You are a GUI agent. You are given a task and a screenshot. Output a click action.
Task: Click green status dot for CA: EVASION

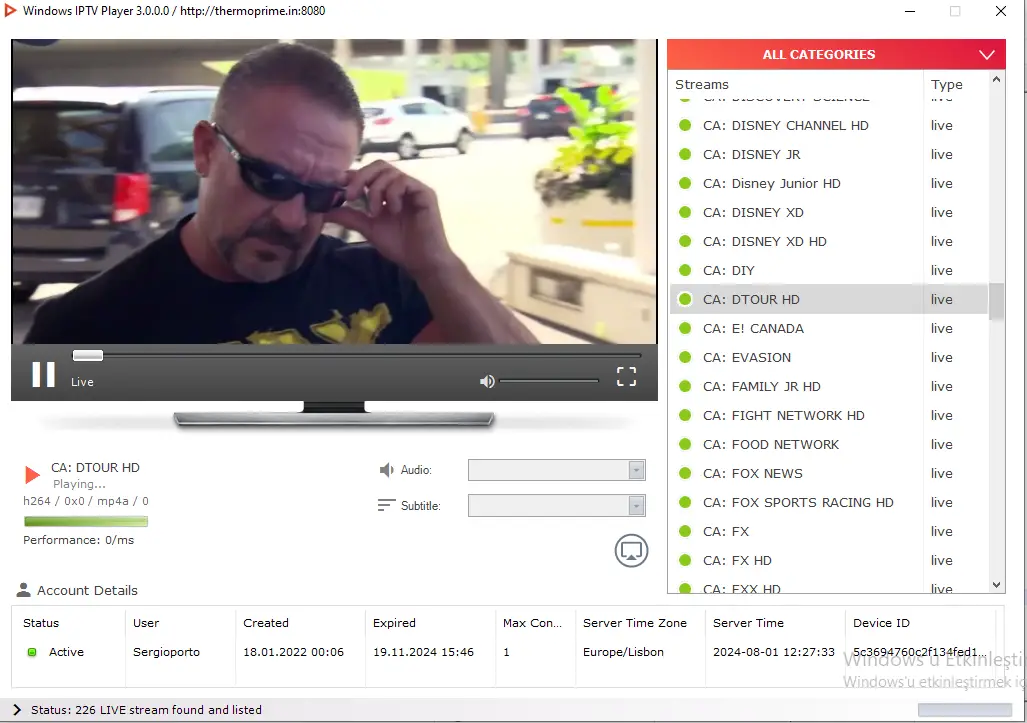pyautogui.click(x=685, y=357)
